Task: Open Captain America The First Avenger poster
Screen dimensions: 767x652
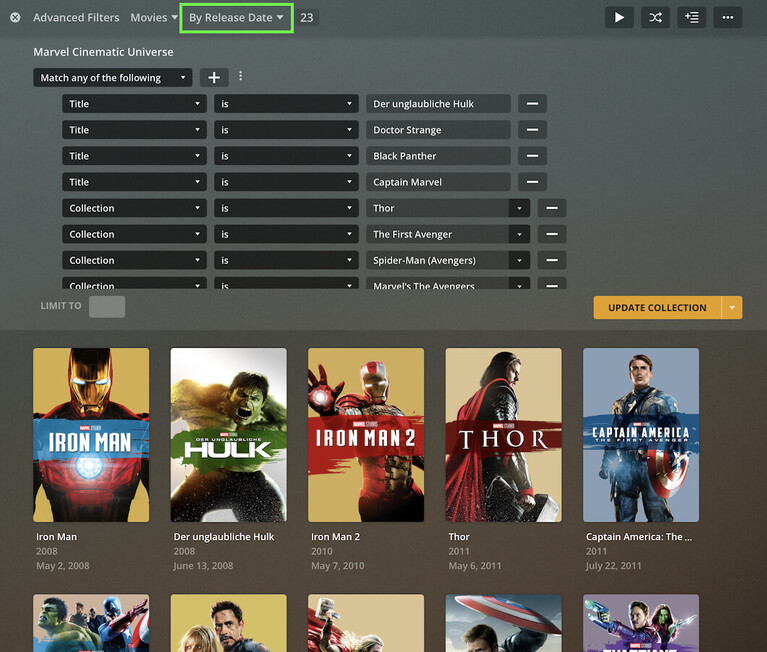Action: click(x=641, y=435)
